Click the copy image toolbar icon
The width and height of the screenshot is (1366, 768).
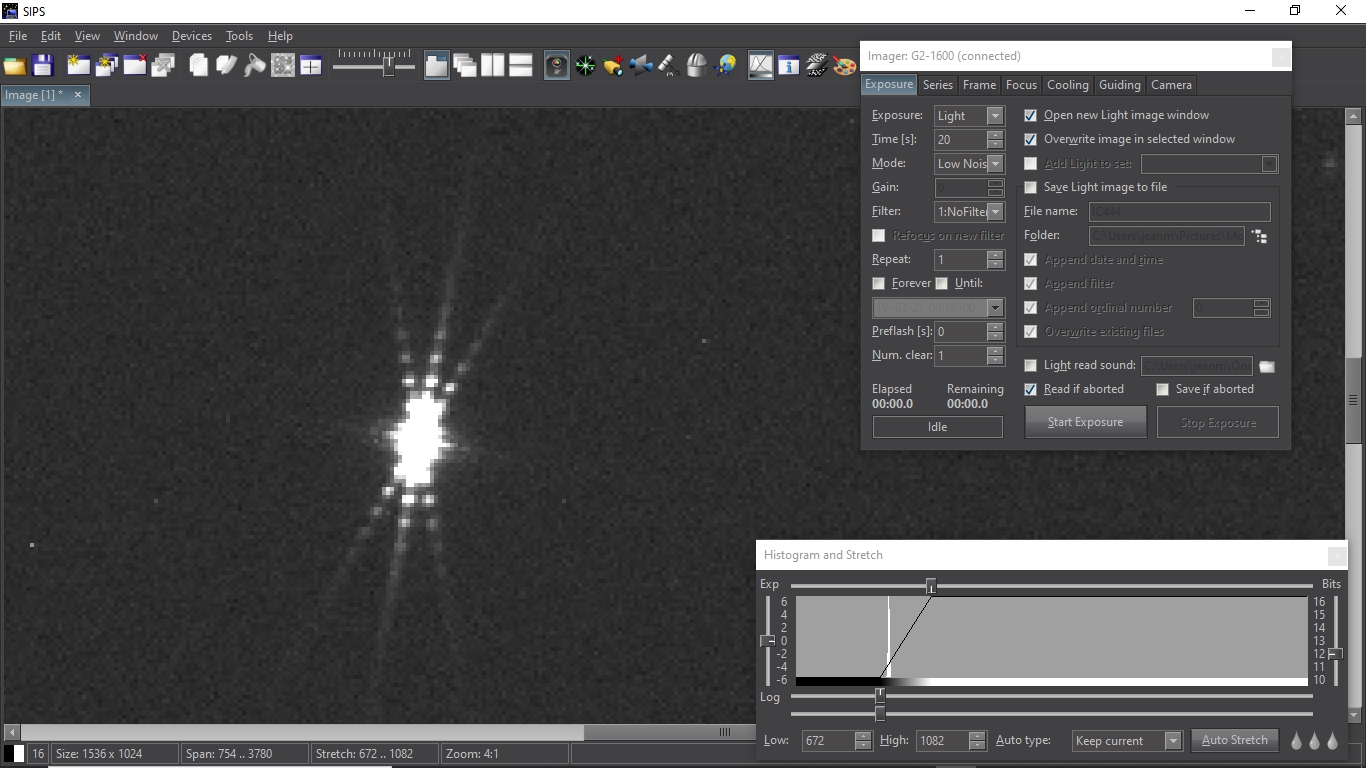199,66
